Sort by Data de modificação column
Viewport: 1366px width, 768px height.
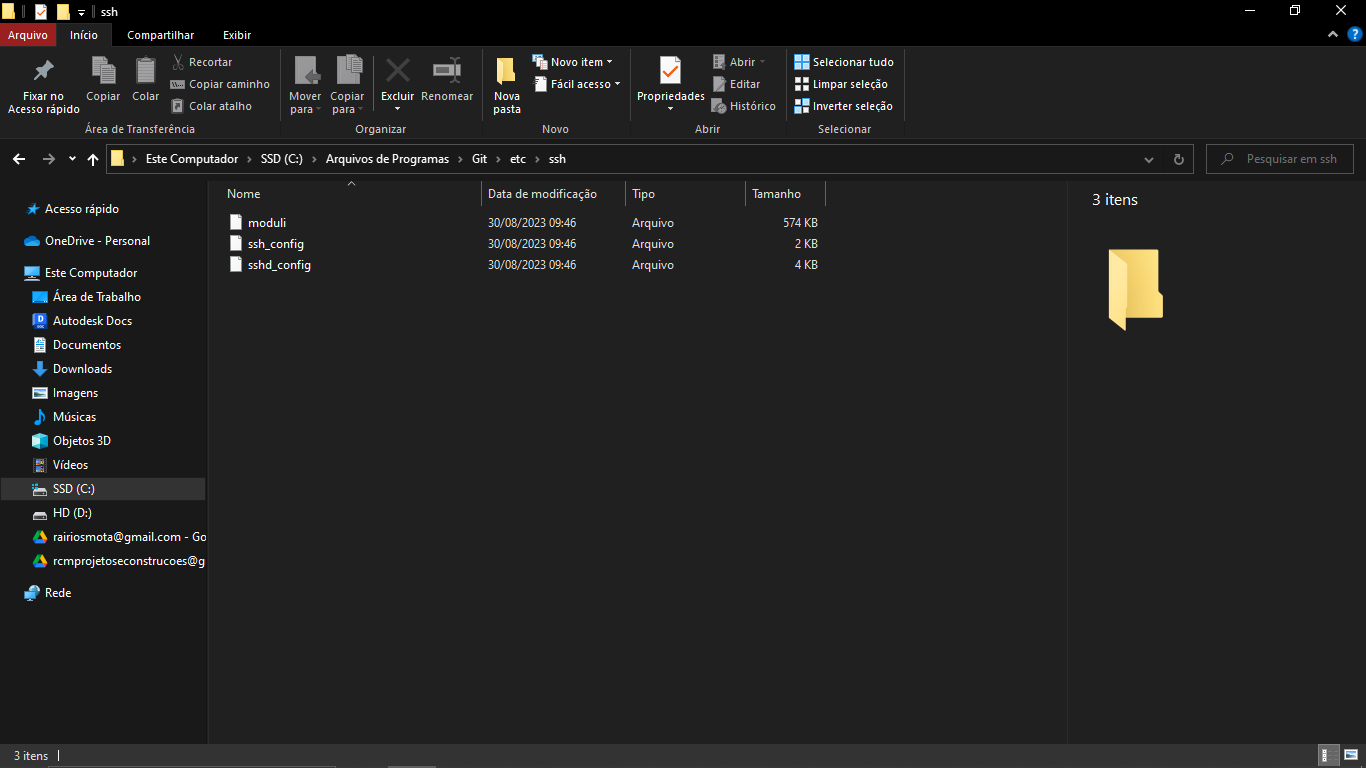(x=553, y=194)
